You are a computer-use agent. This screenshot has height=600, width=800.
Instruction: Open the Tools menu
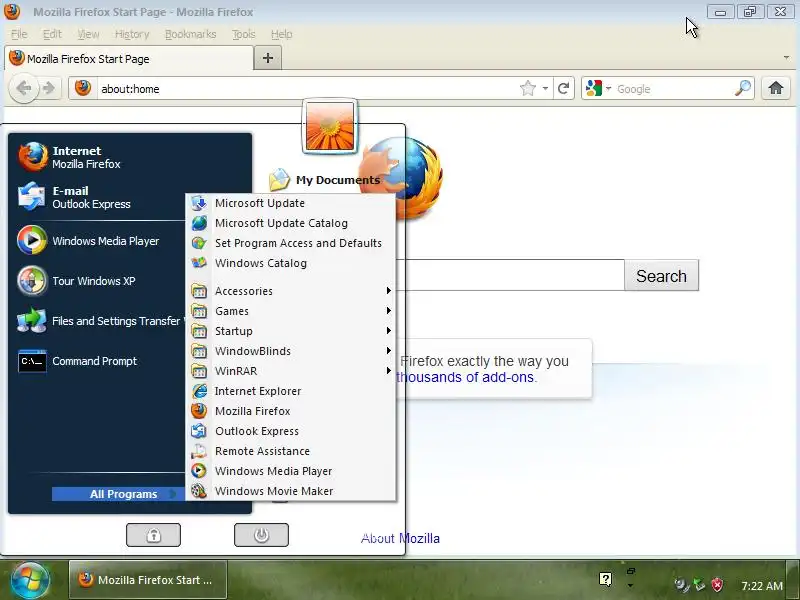click(243, 34)
